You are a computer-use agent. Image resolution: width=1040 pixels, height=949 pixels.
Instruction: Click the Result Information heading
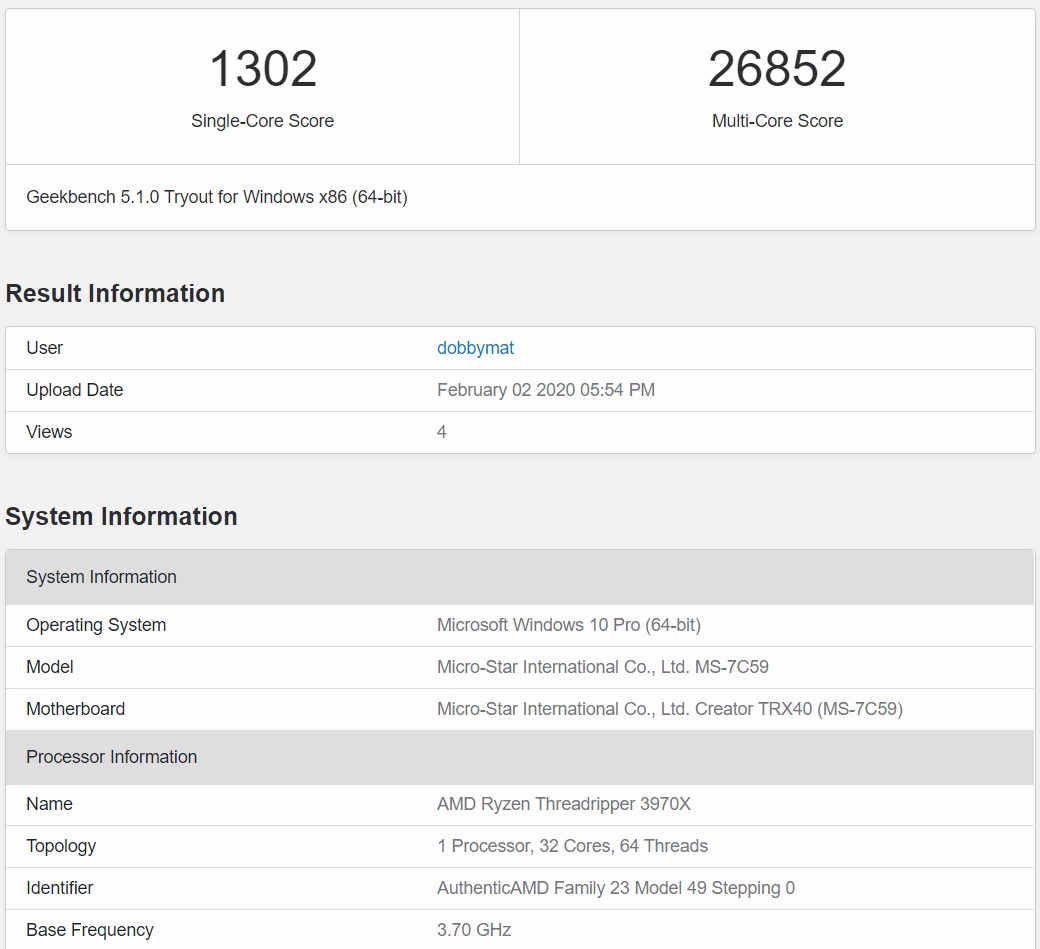(115, 293)
